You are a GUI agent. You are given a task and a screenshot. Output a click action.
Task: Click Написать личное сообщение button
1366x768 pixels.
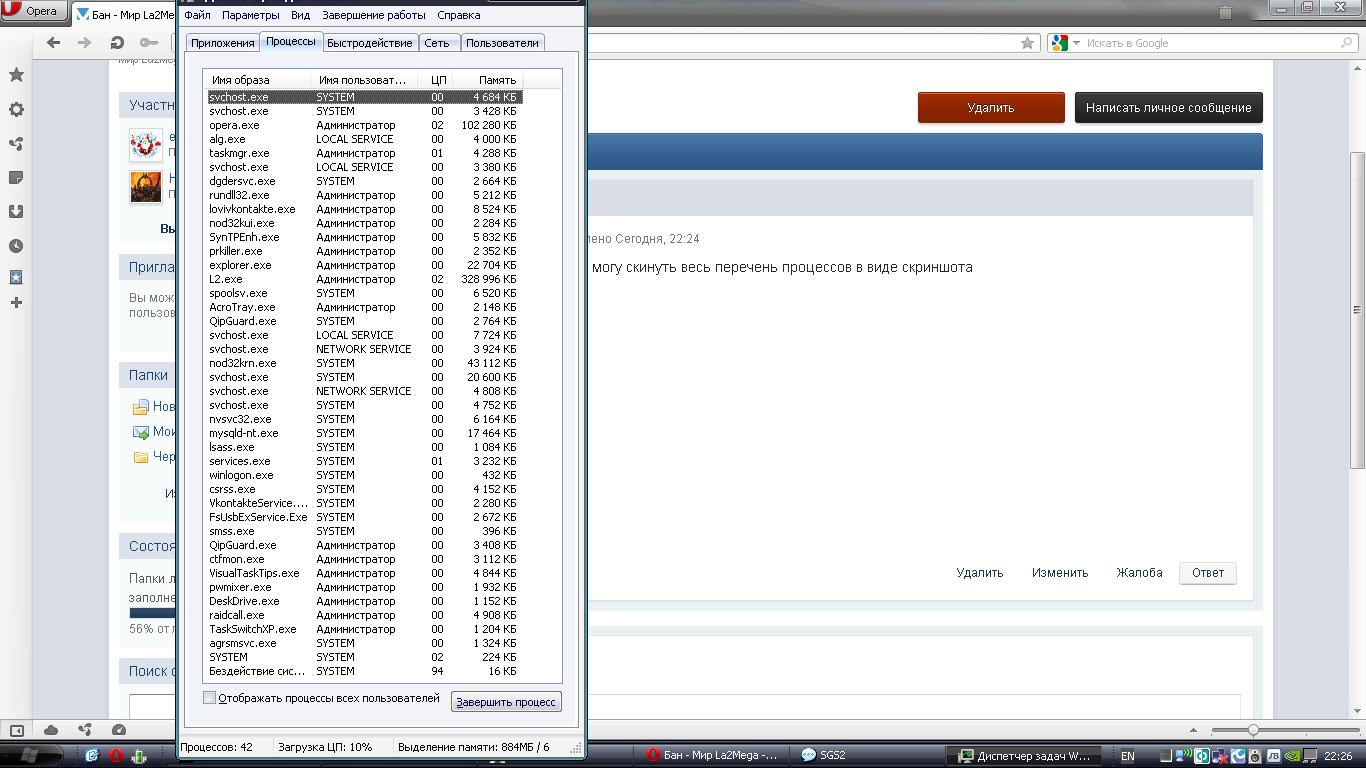tap(1169, 108)
